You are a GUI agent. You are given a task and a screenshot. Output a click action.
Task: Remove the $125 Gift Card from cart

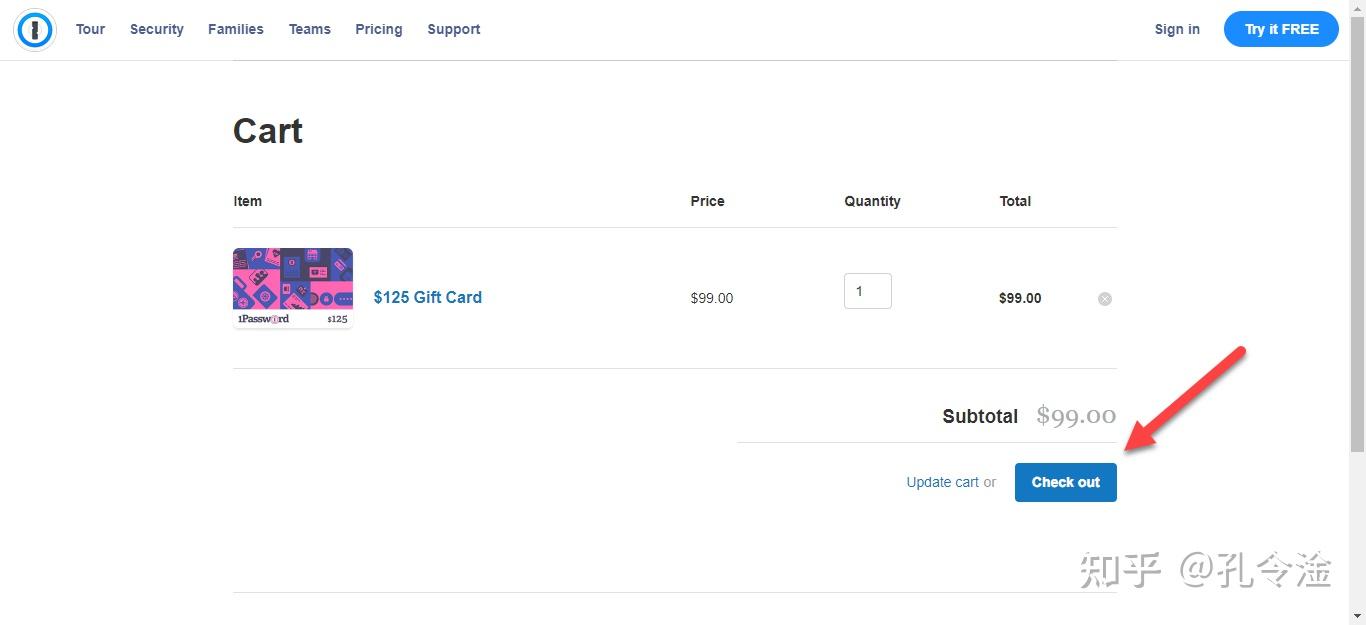pos(1105,299)
